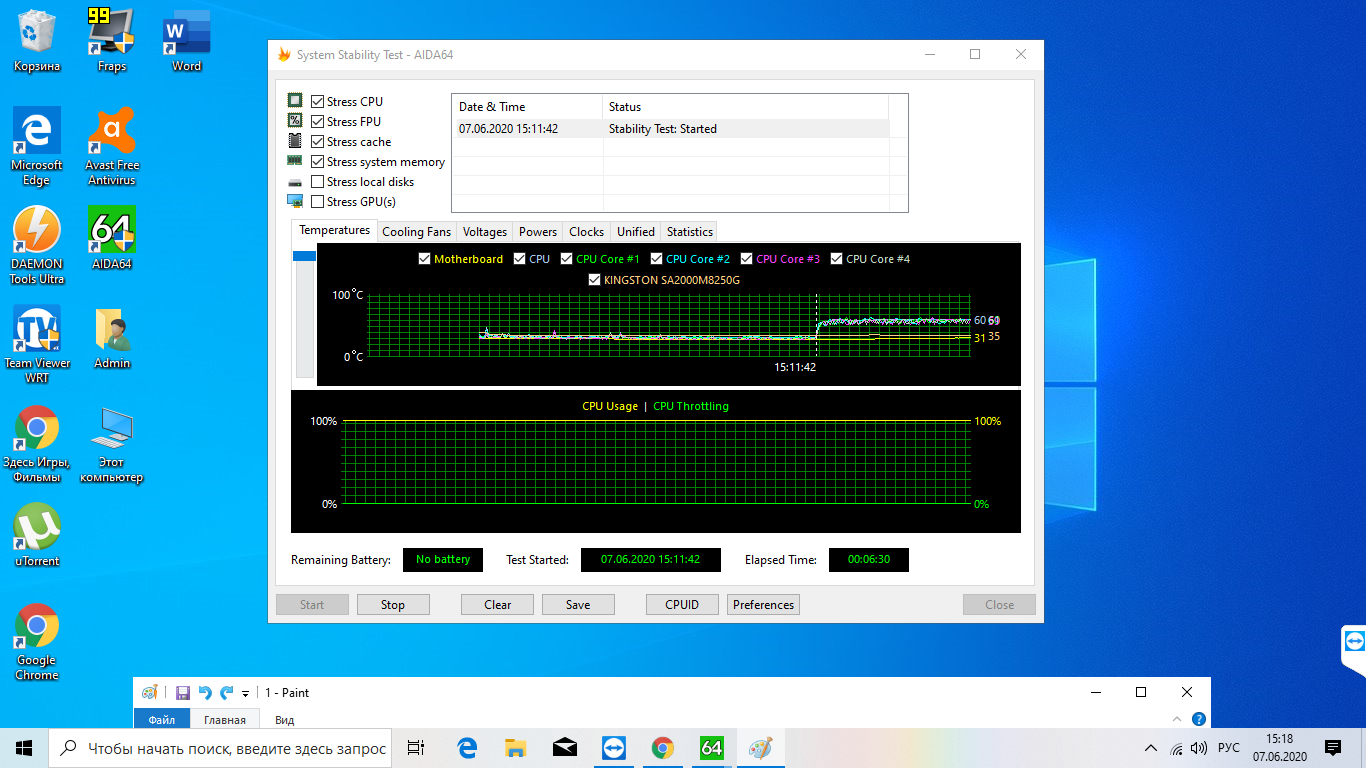Select the Здесь Игры, Фильмы Chrome shortcut
Image resolution: width=1366 pixels, height=768 pixels.
pos(37,444)
